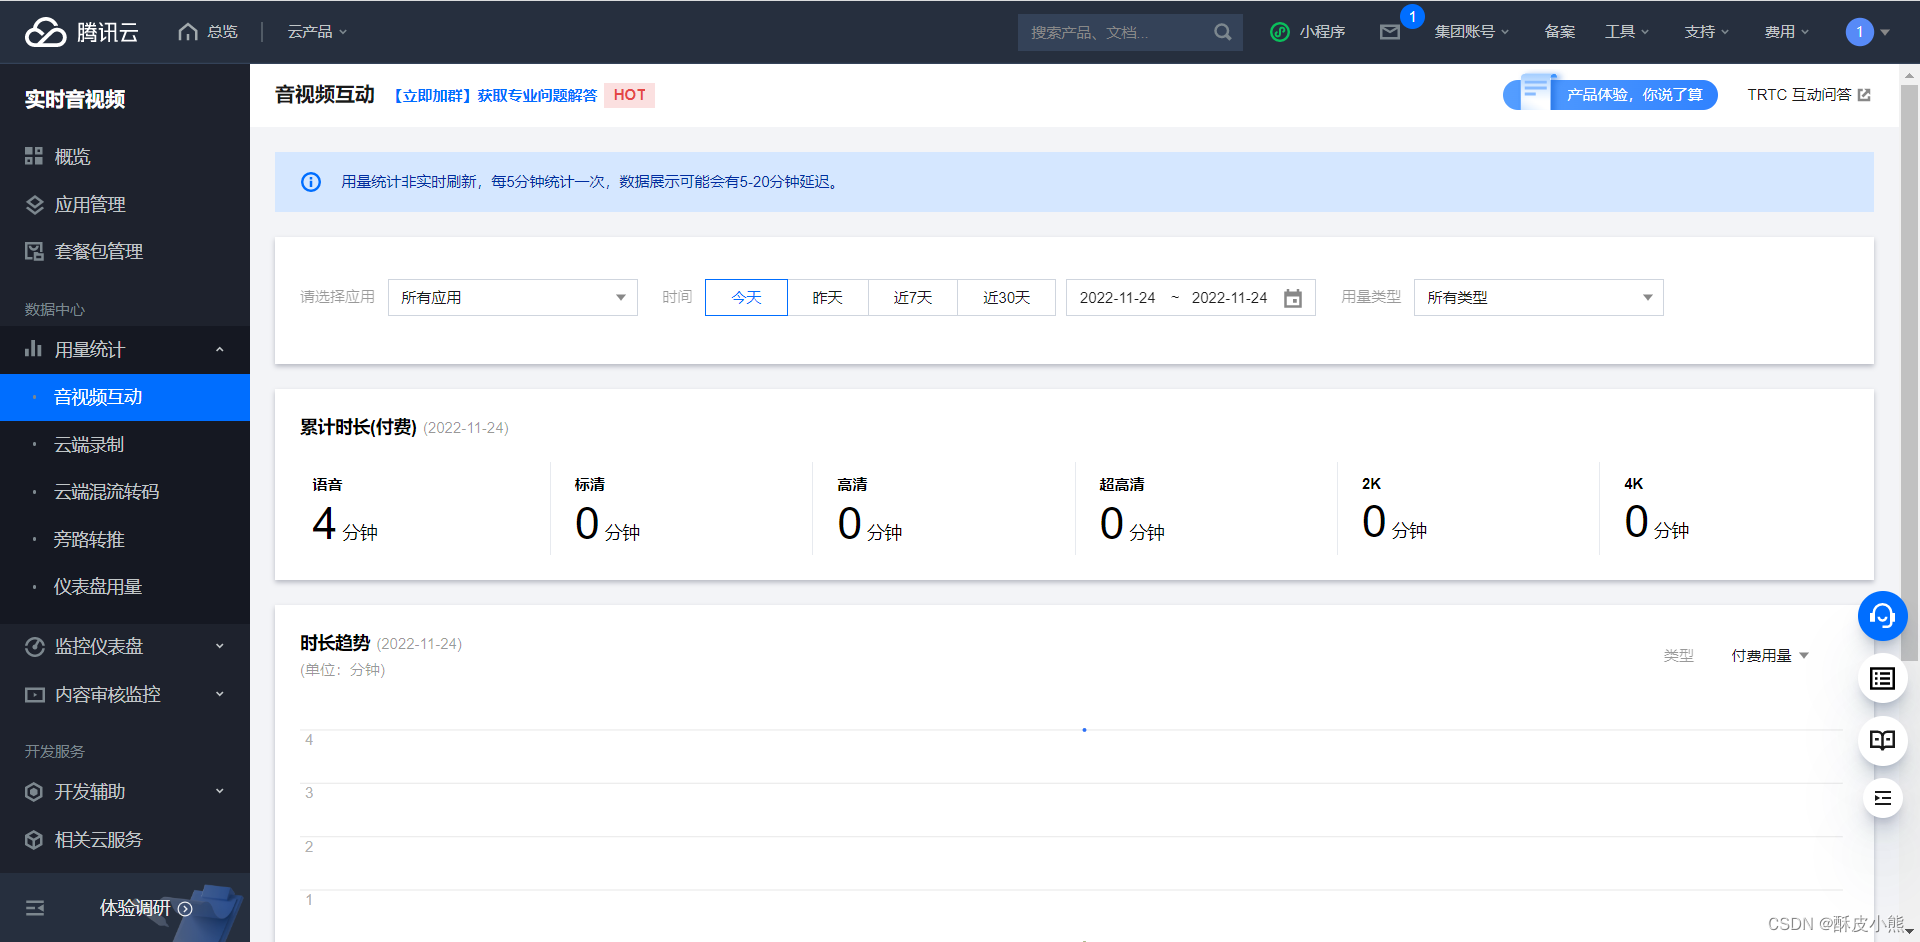Open 体验调研 survey link
This screenshot has width=1920, height=942.
146,908
